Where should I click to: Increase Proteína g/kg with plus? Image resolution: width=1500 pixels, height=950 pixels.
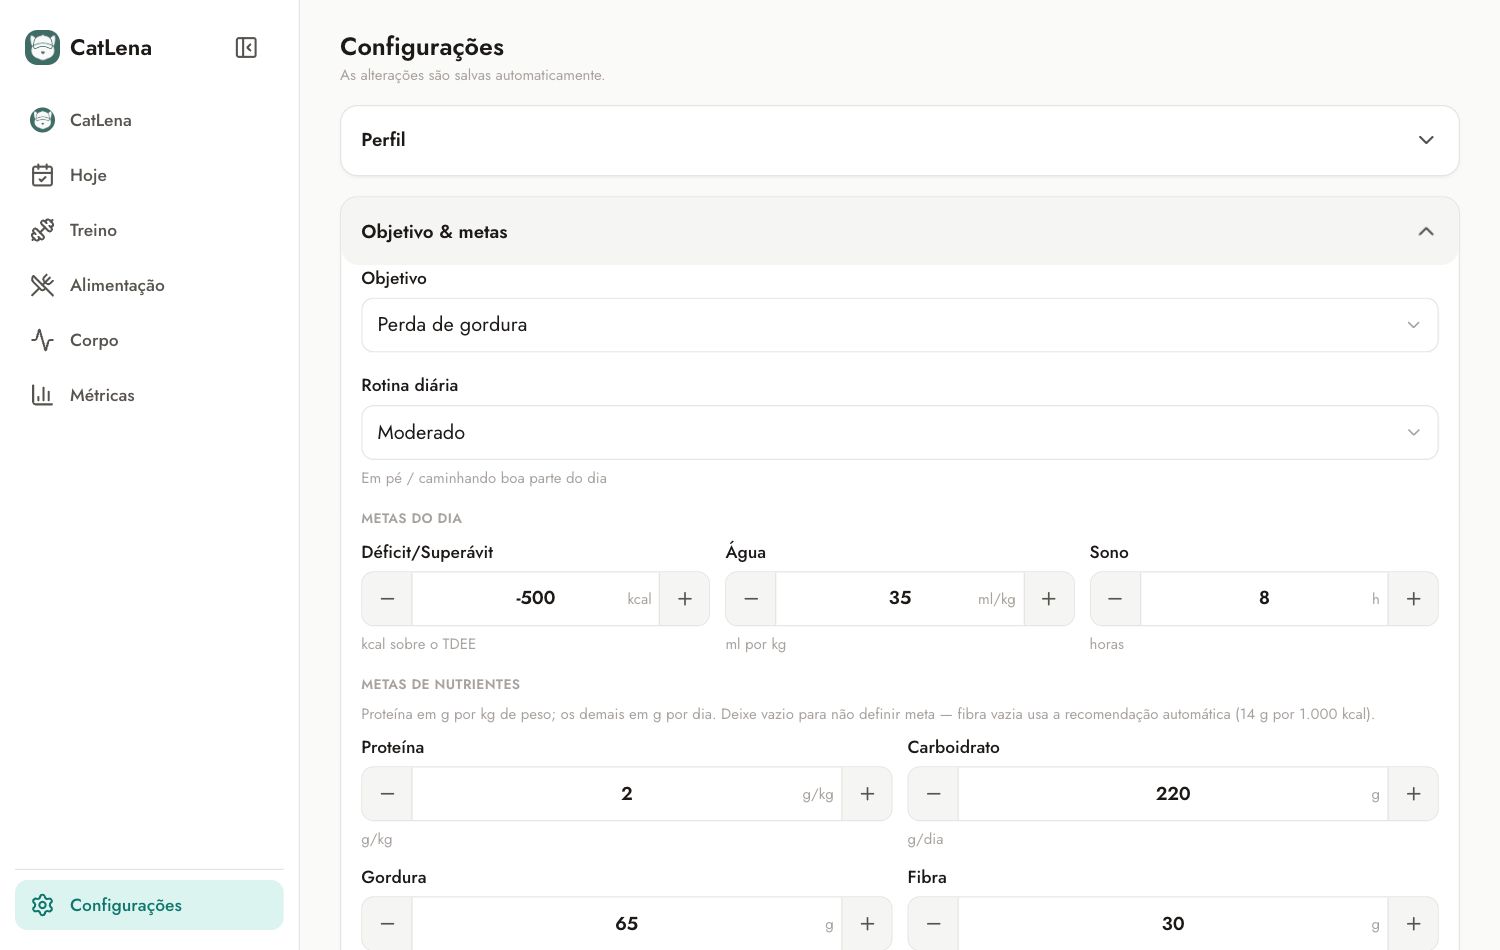(867, 794)
